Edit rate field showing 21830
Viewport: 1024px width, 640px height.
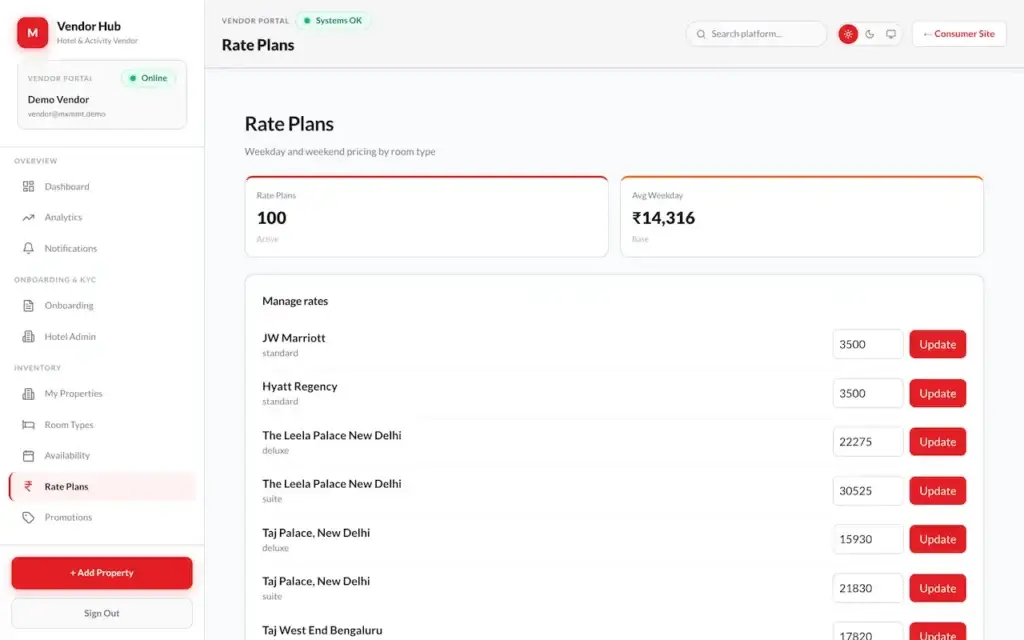point(868,588)
